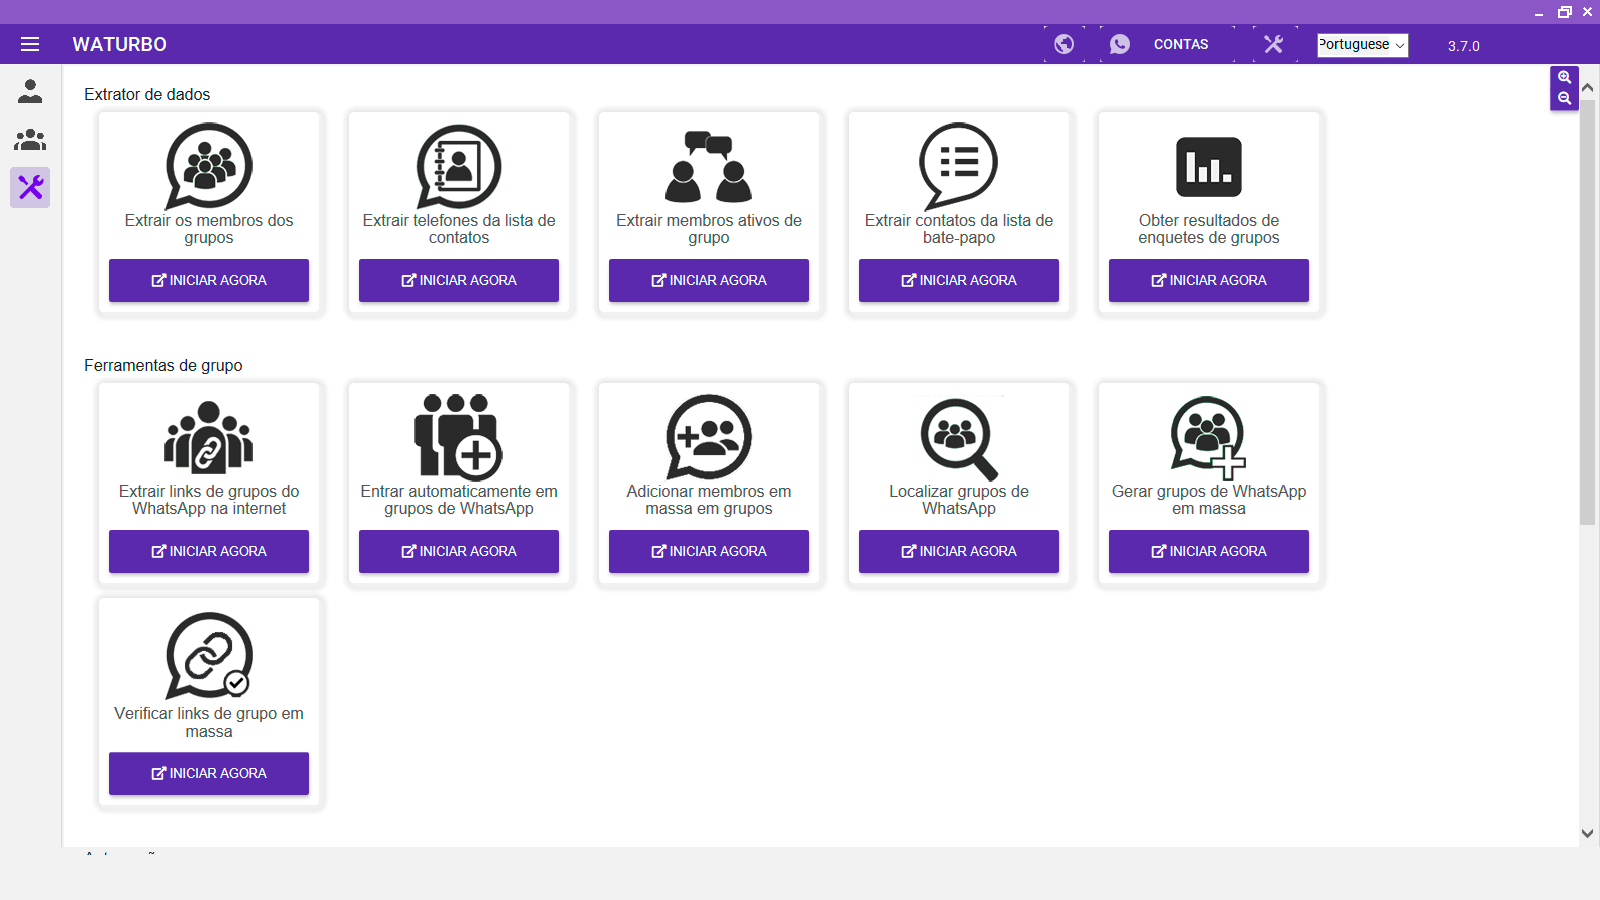
Task: Click the zoom in magnifier icon
Action: tap(1564, 77)
